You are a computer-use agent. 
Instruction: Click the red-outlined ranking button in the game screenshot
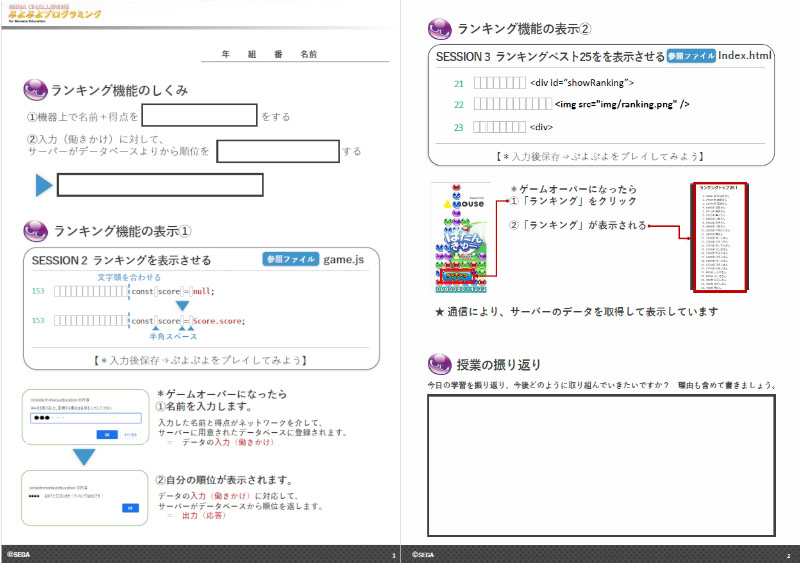tap(458, 276)
